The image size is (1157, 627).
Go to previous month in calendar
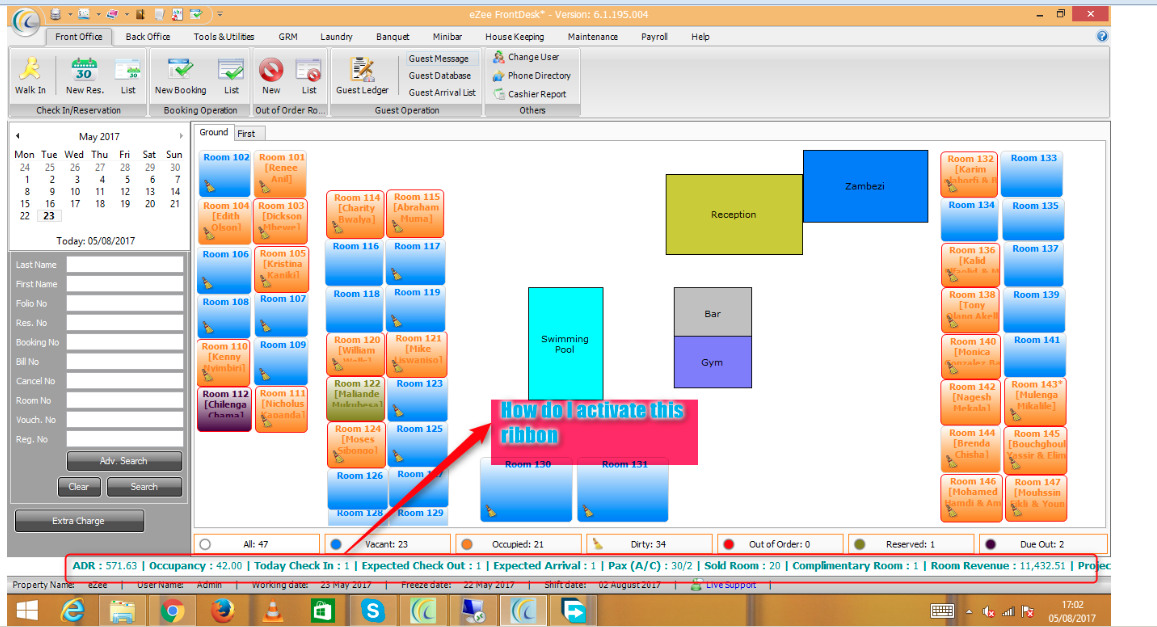click(18, 136)
